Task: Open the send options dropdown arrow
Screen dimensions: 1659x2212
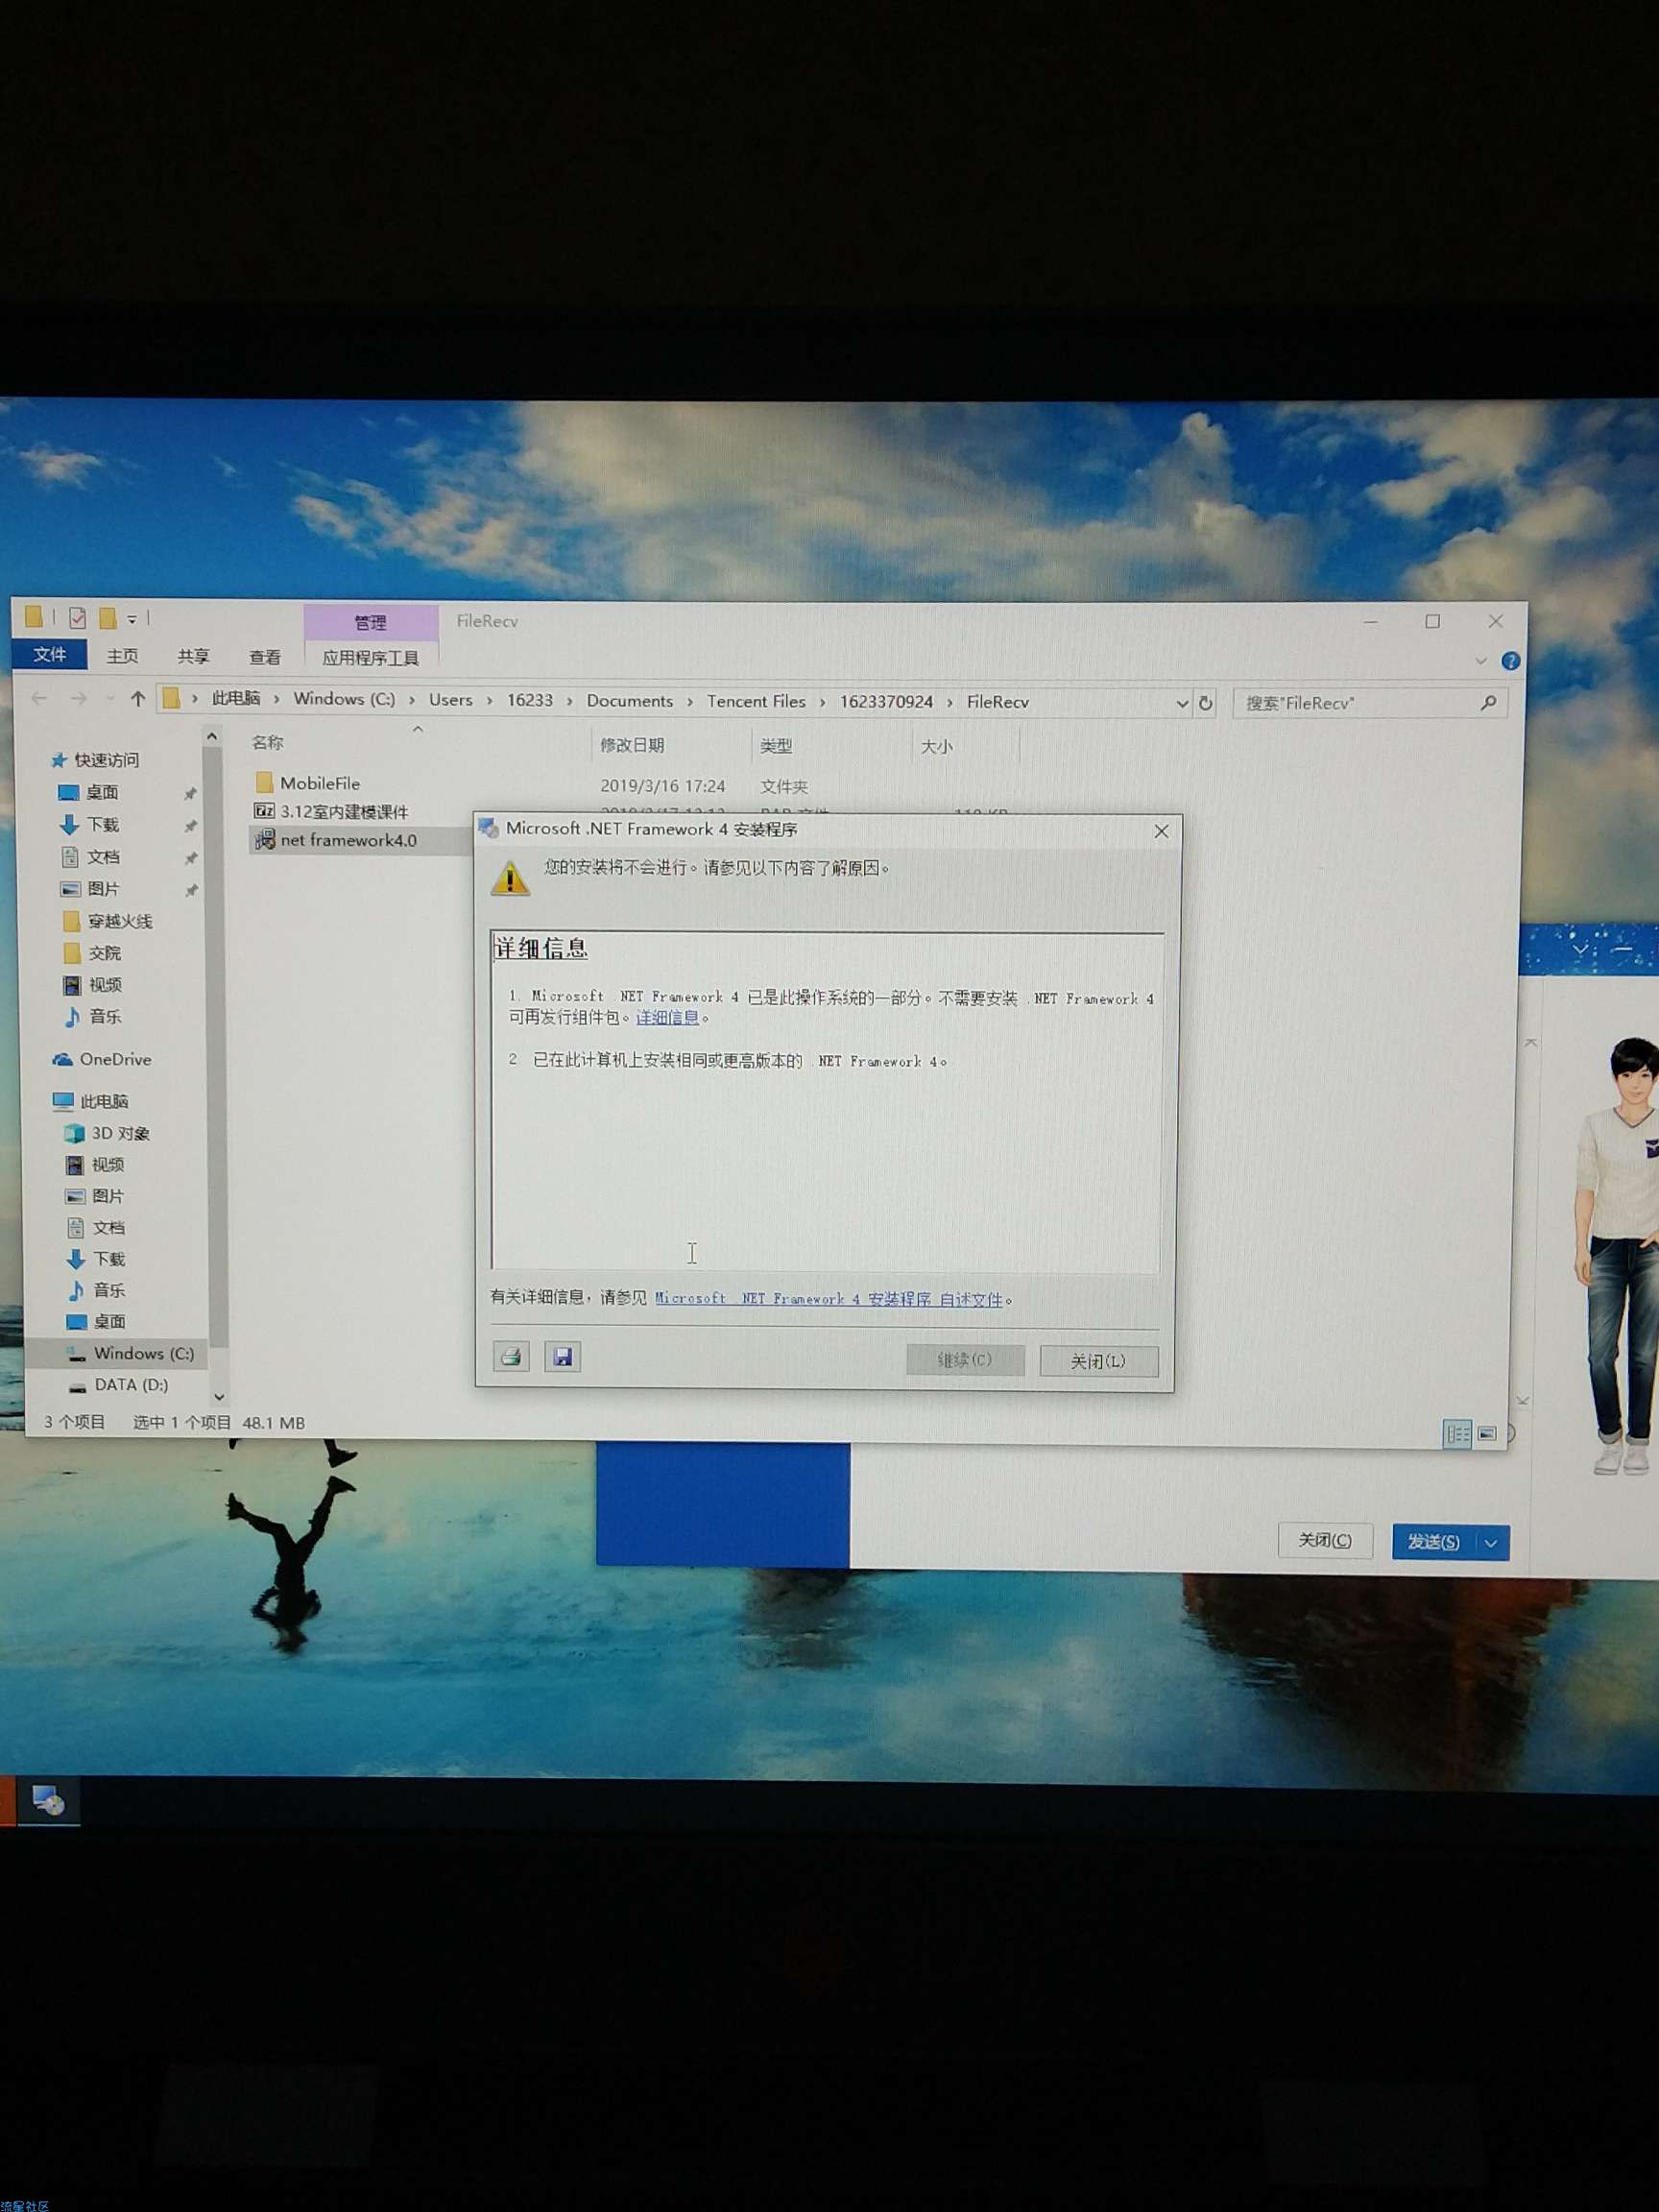Action: (x=1492, y=1543)
